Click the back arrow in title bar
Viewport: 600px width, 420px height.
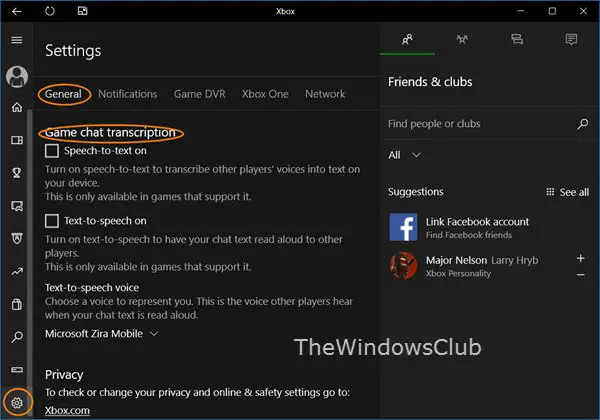coord(16,11)
